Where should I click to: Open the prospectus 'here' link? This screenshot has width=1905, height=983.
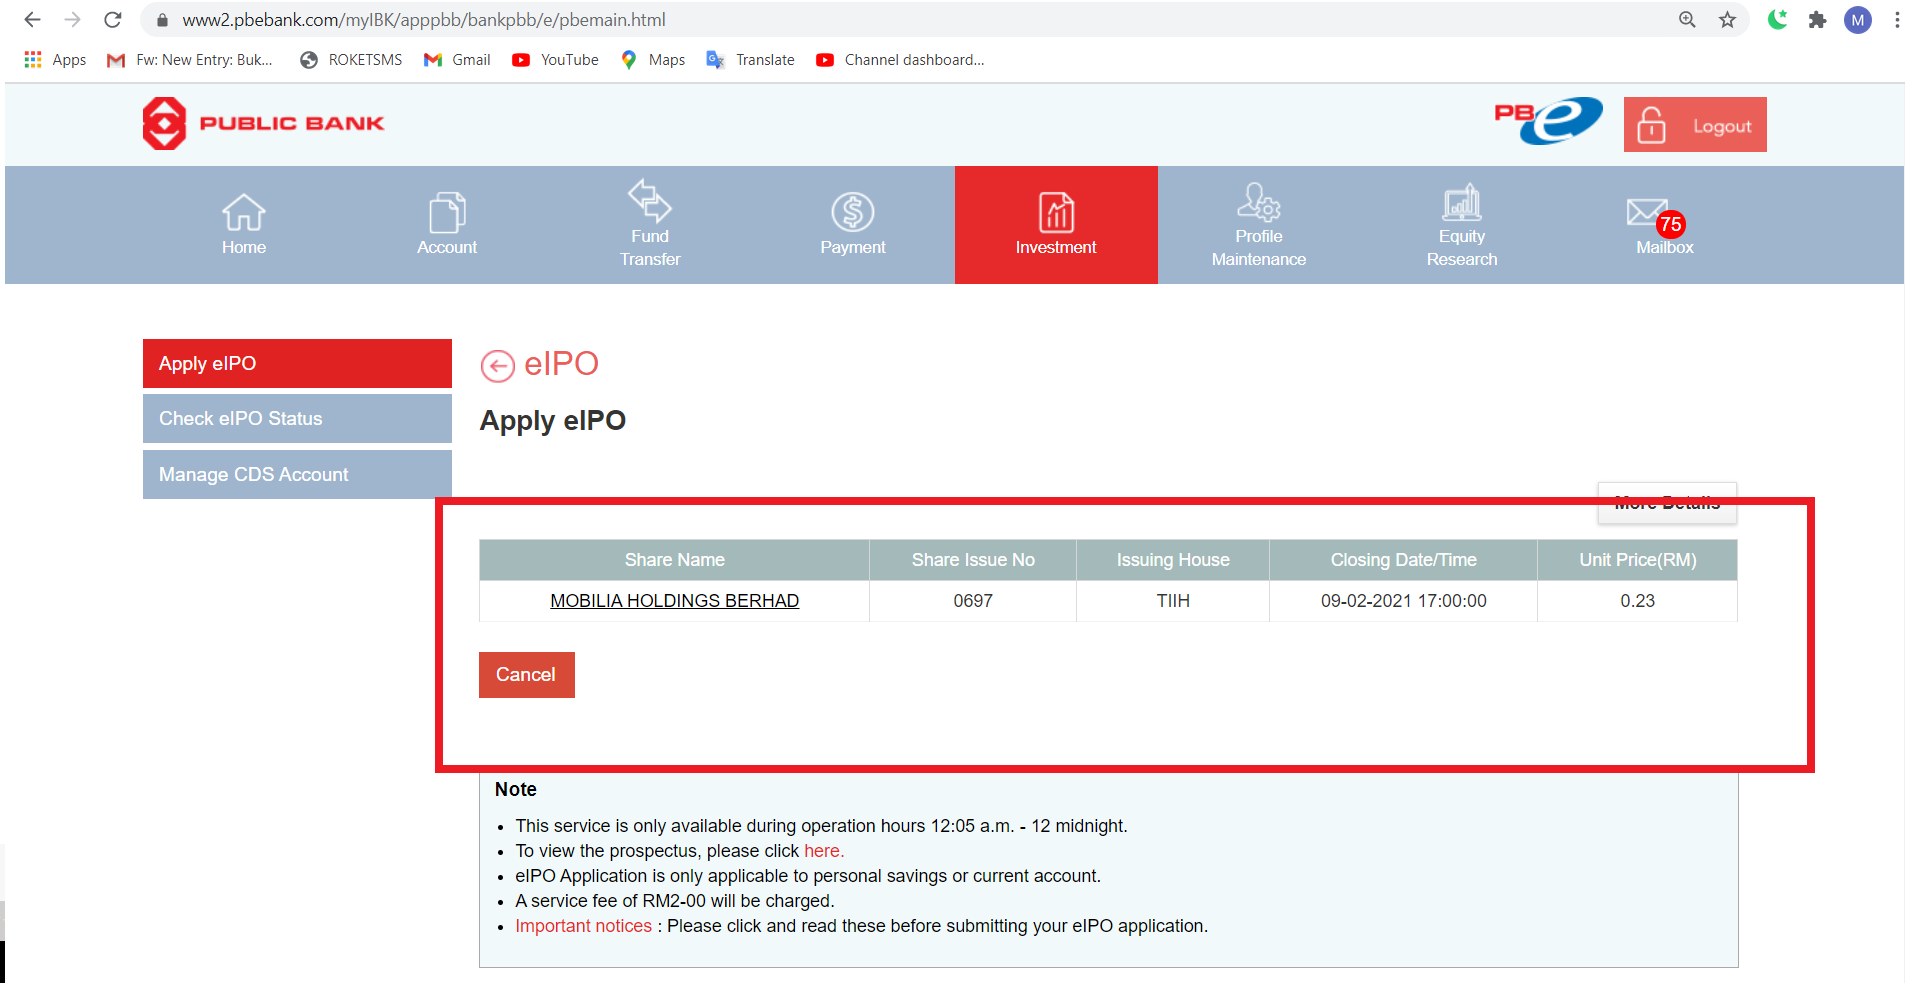point(824,851)
